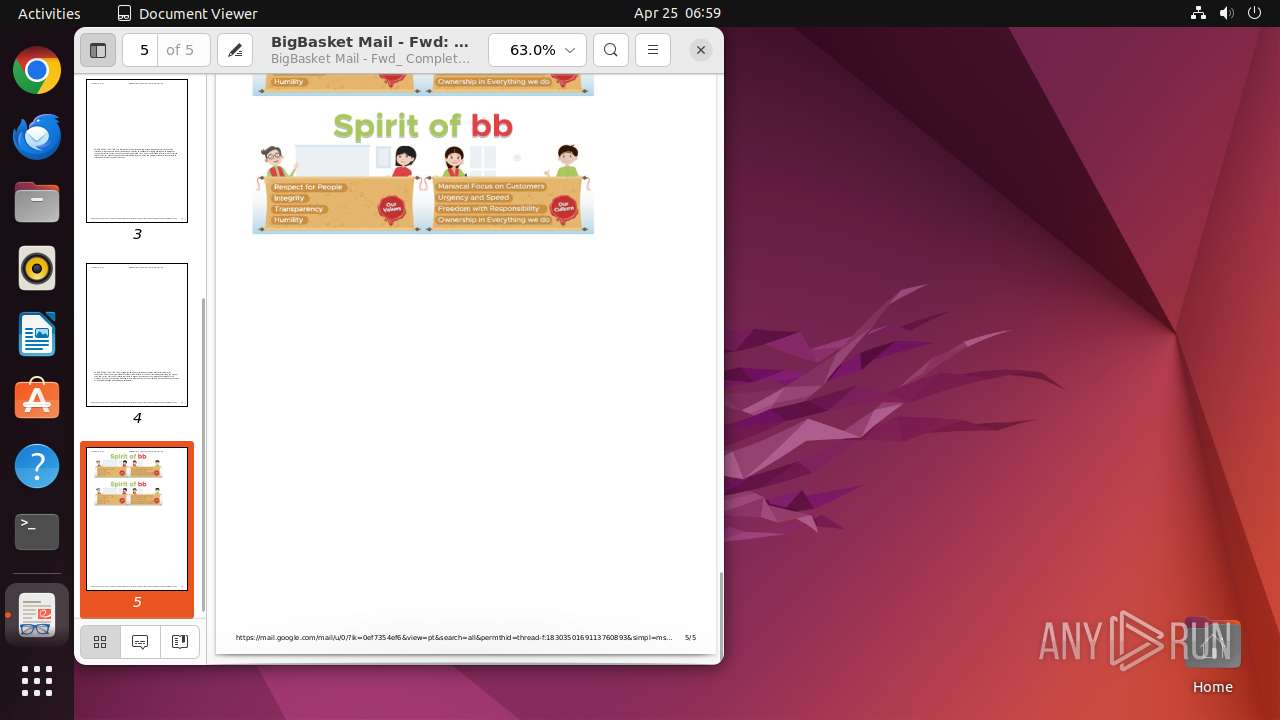The width and height of the screenshot is (1280, 720).
Task: Open the 63.0% zoom level dropdown
Action: pyautogui.click(x=537, y=50)
